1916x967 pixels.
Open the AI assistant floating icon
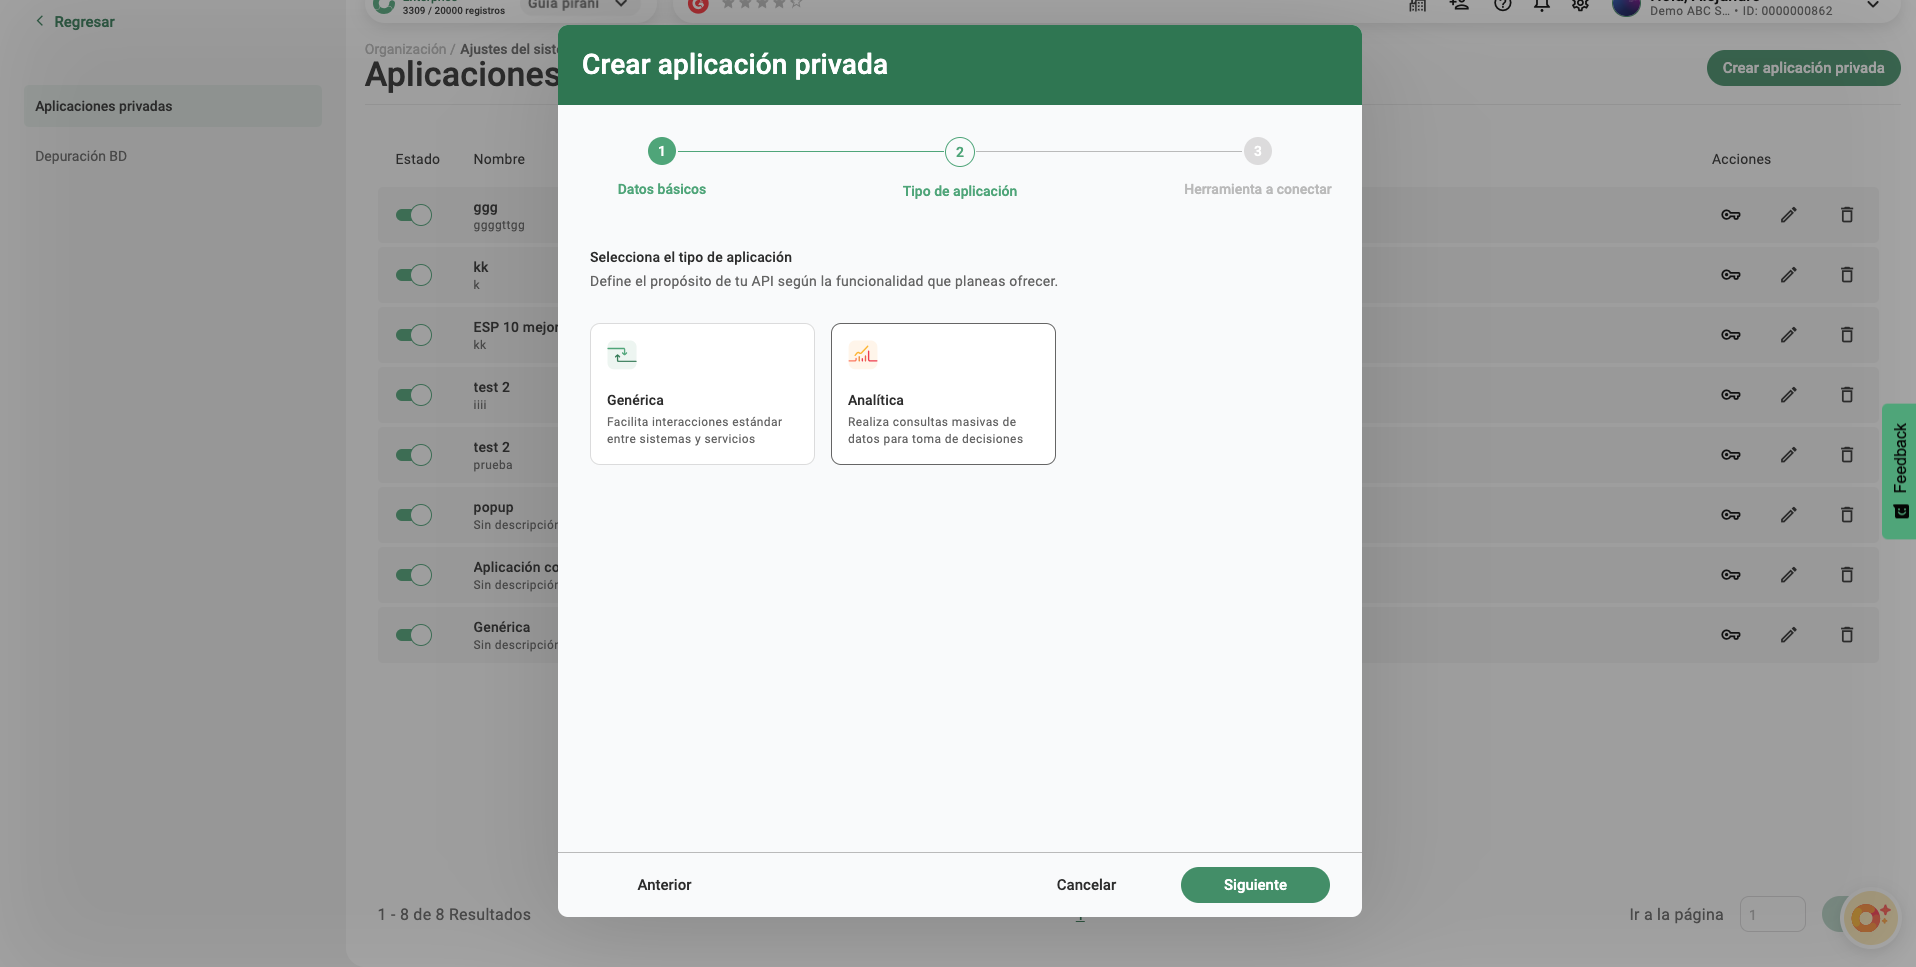point(1868,916)
